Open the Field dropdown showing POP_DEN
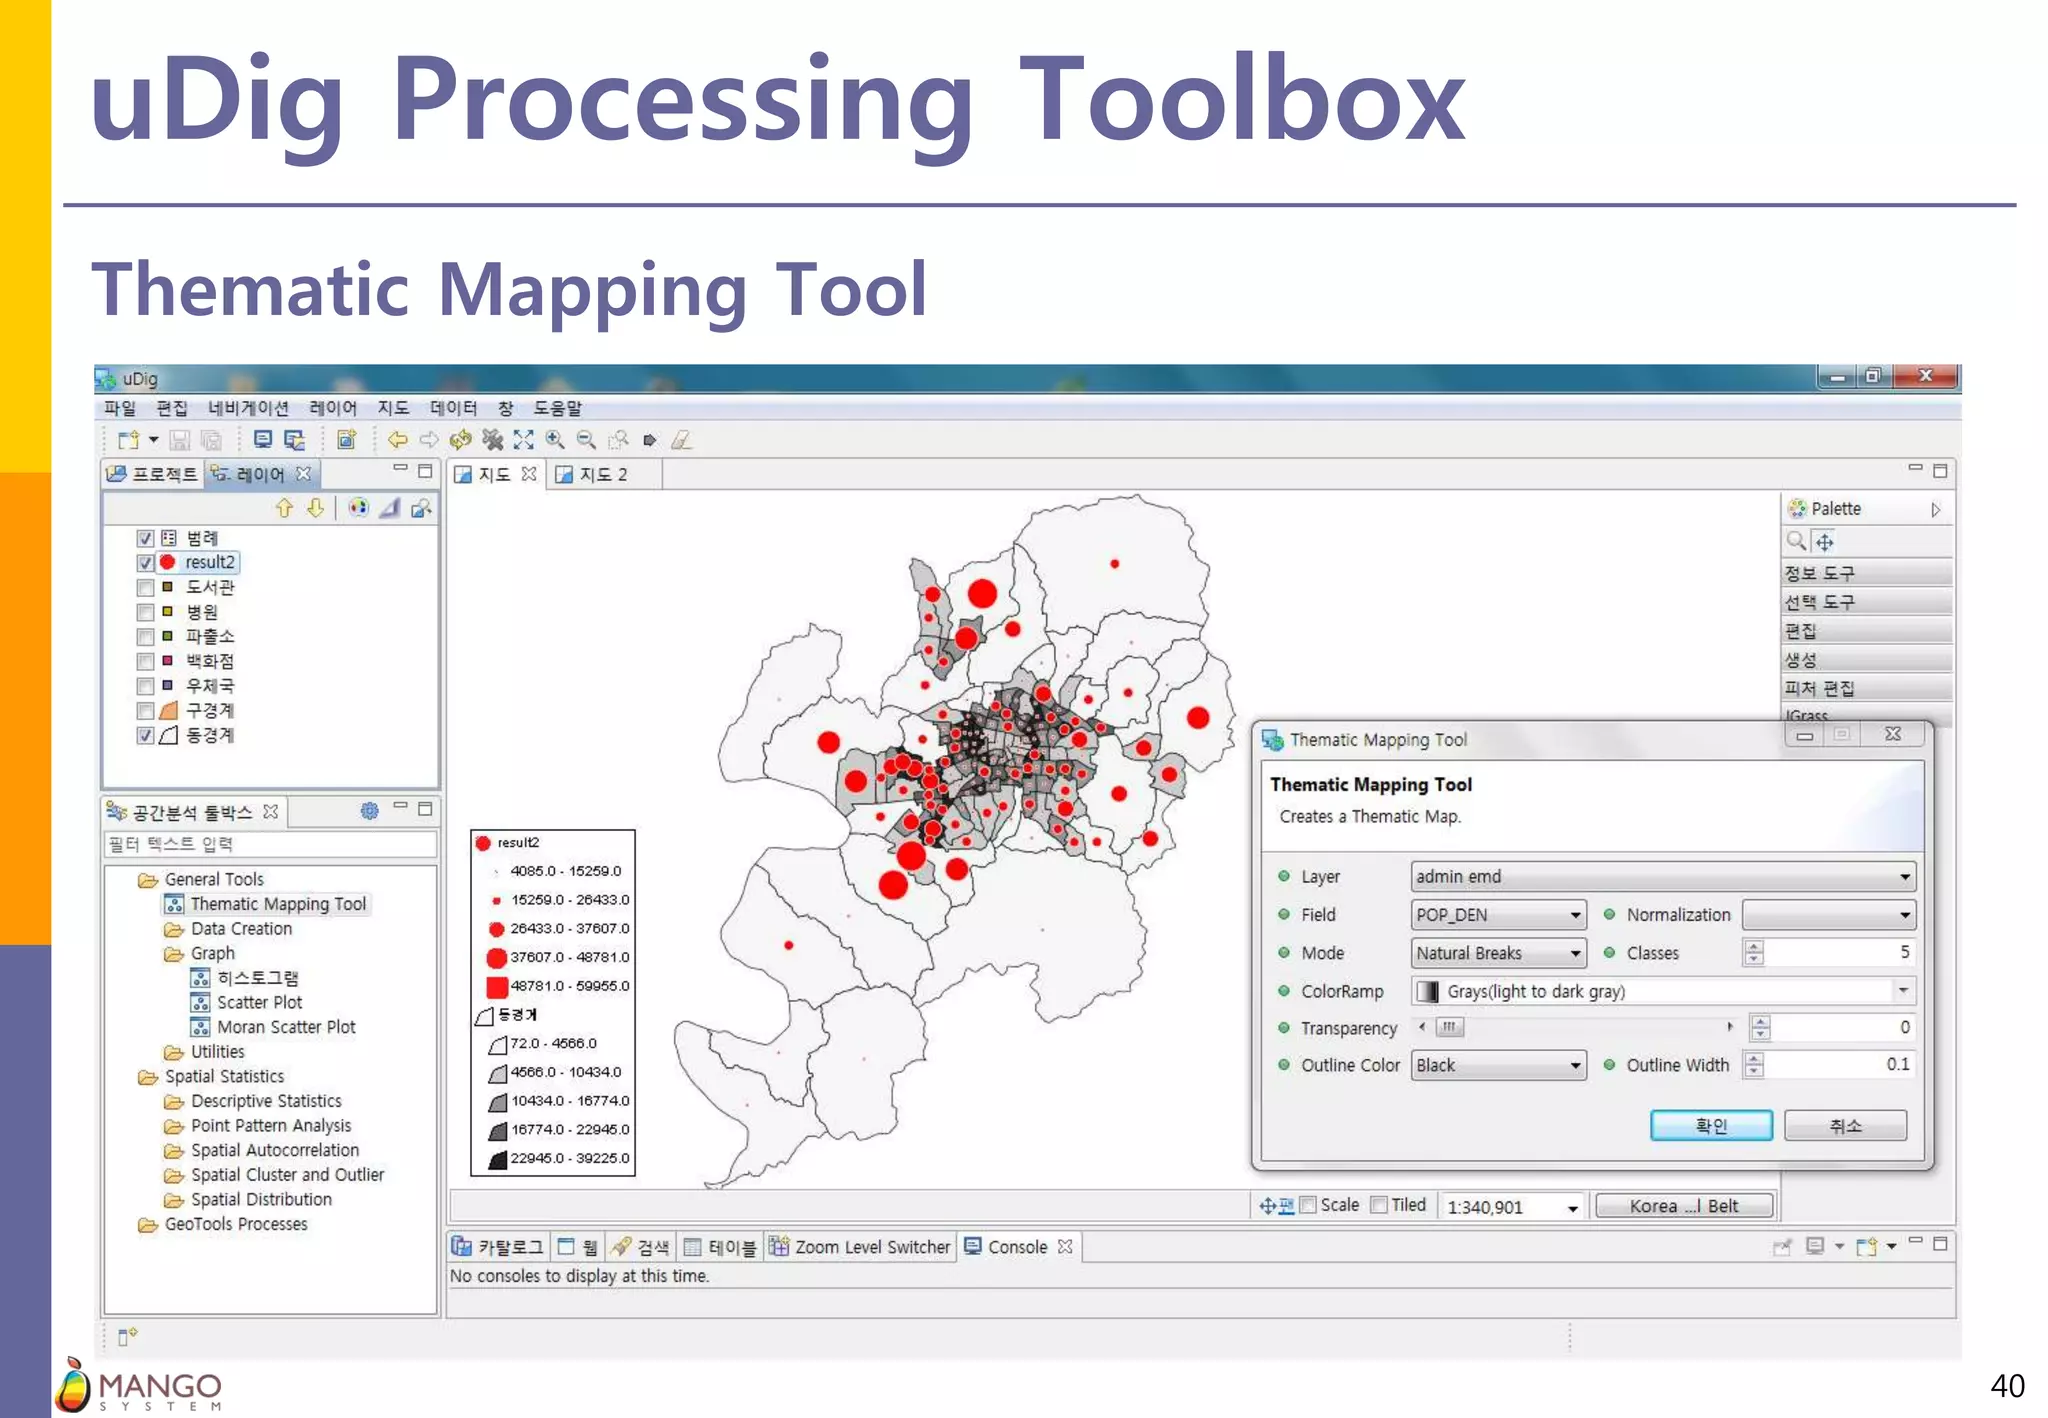 [1498, 915]
